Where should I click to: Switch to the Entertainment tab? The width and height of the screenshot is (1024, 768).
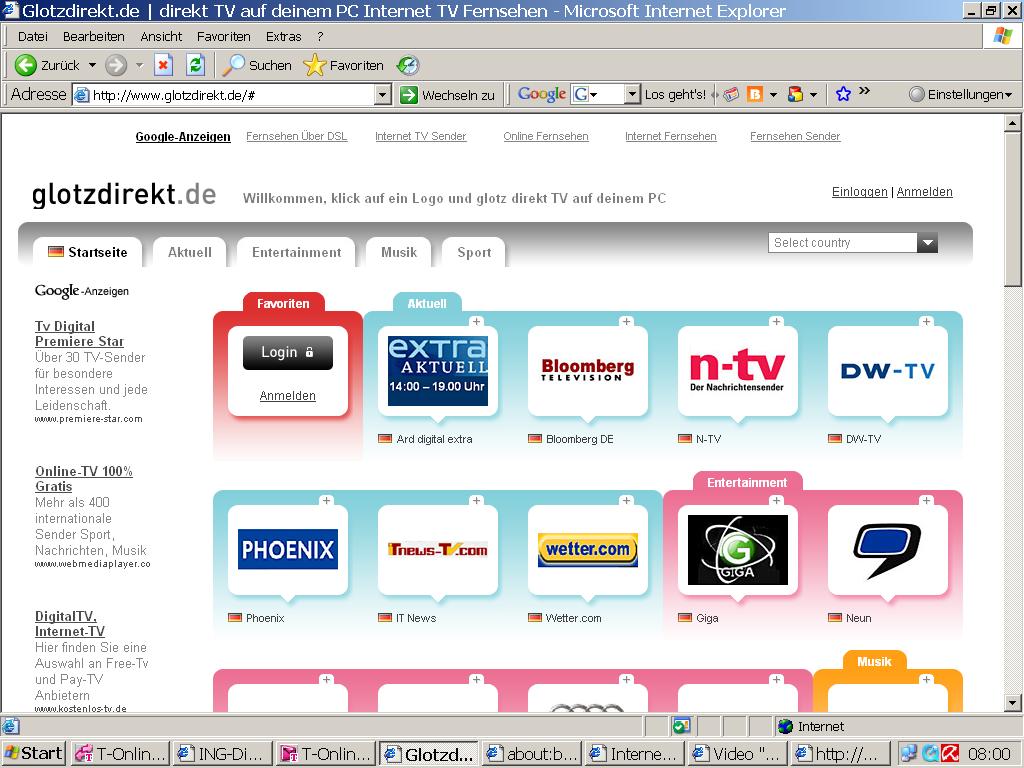click(296, 253)
